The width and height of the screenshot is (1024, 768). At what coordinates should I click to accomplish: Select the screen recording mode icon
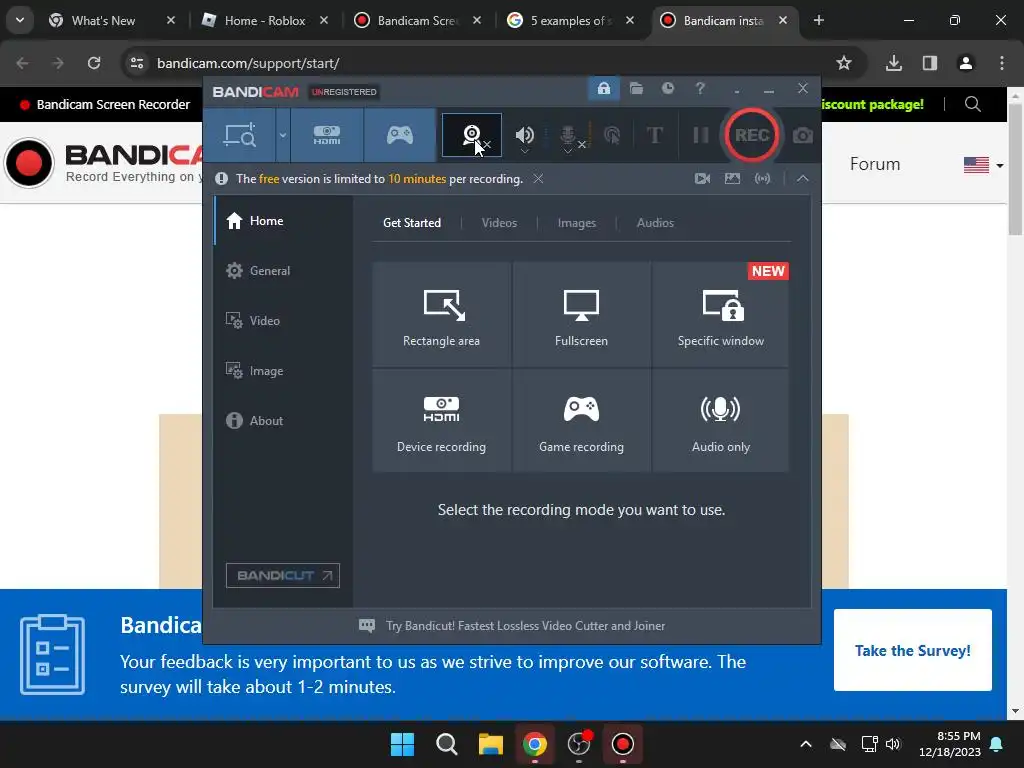click(x=240, y=136)
